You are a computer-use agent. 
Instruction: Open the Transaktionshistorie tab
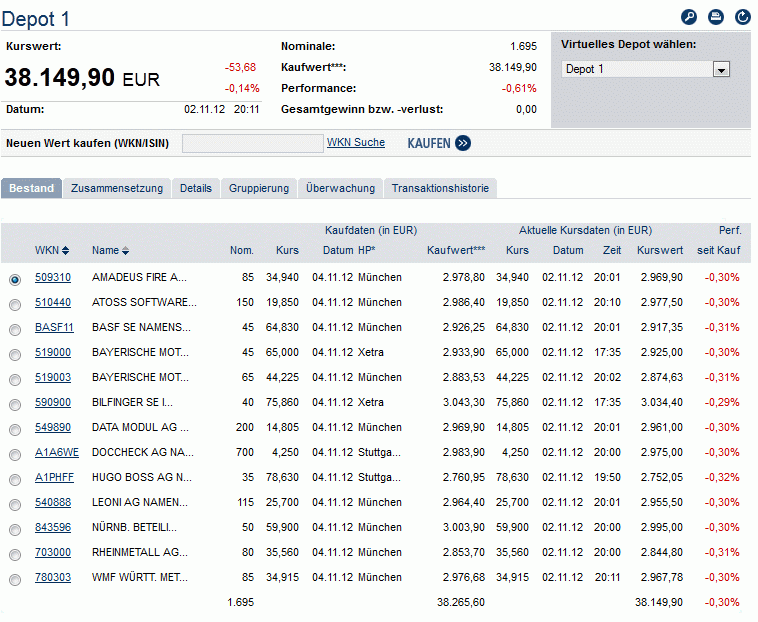click(x=440, y=188)
